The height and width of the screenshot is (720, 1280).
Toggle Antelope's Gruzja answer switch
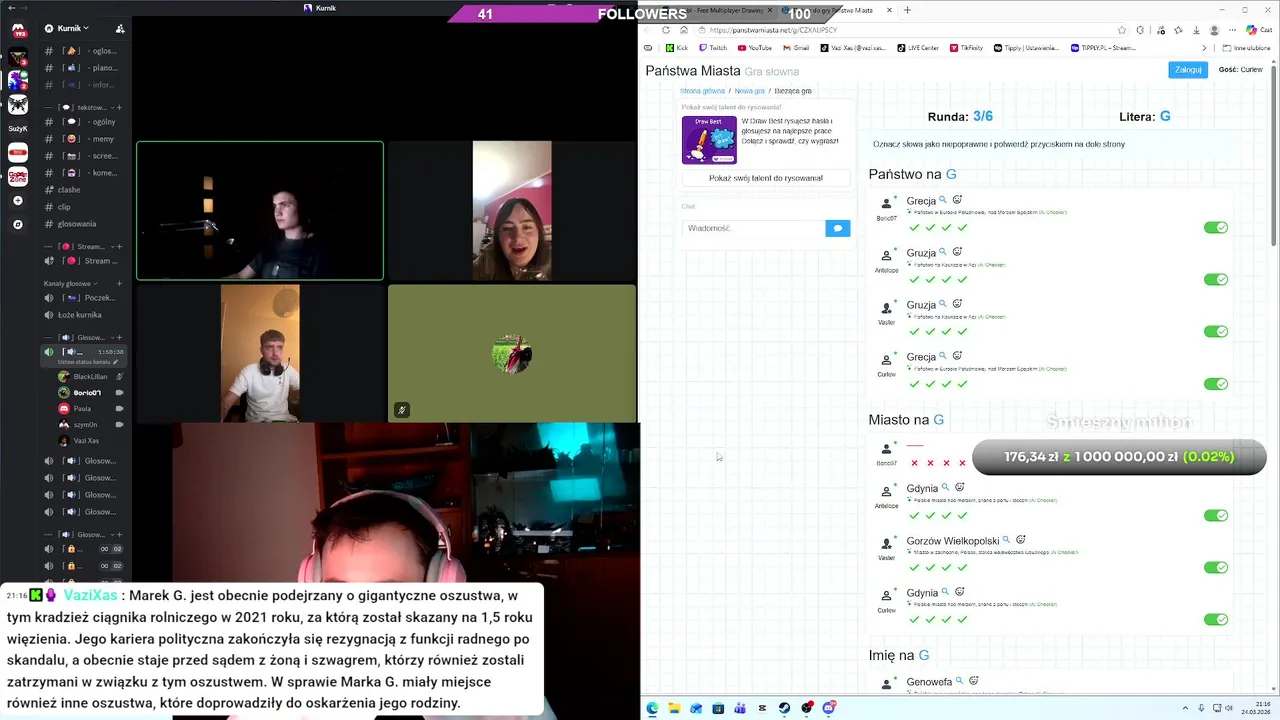click(x=1216, y=280)
